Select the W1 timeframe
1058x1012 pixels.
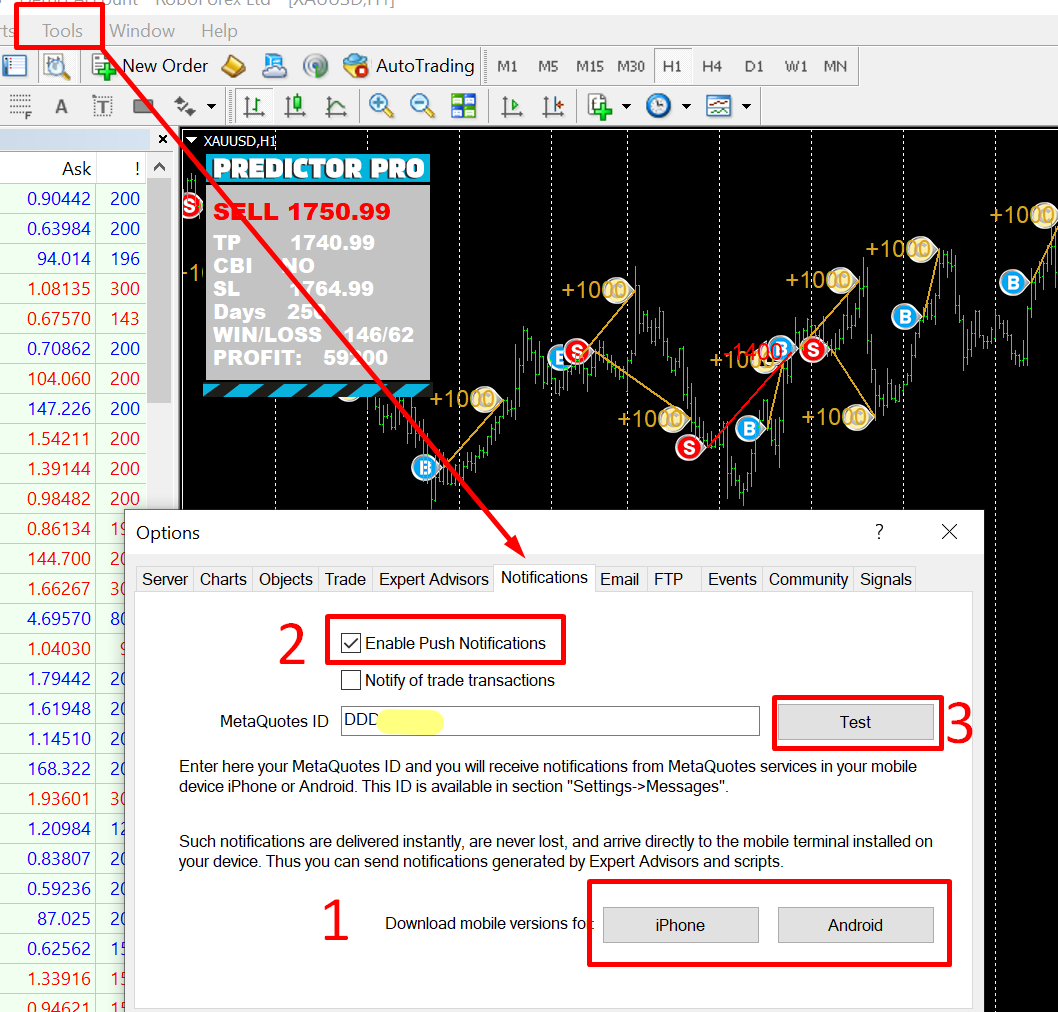coord(796,66)
